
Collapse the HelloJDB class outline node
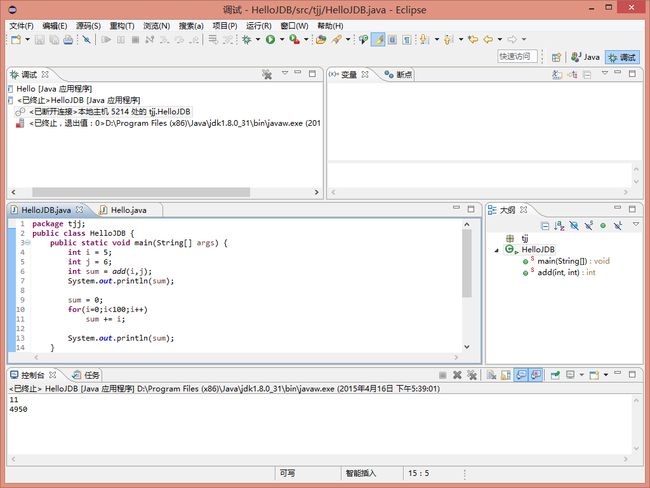click(497, 250)
